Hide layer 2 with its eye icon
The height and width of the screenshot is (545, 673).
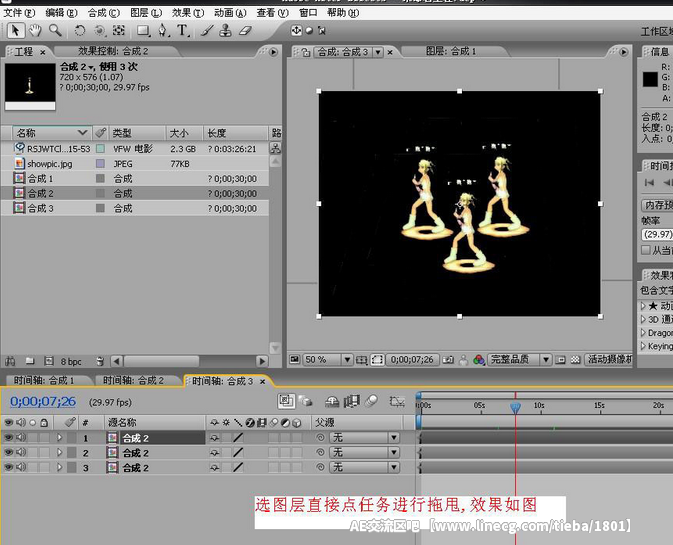[8, 452]
